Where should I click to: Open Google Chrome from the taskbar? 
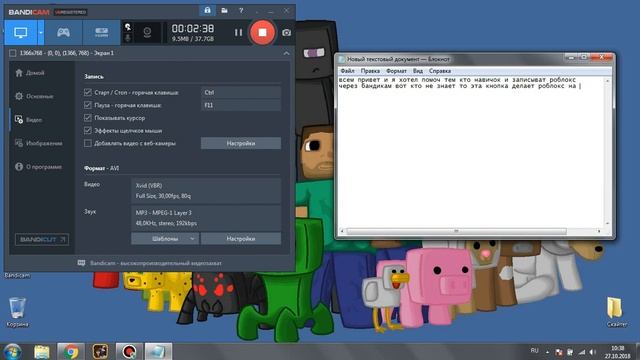tap(71, 352)
